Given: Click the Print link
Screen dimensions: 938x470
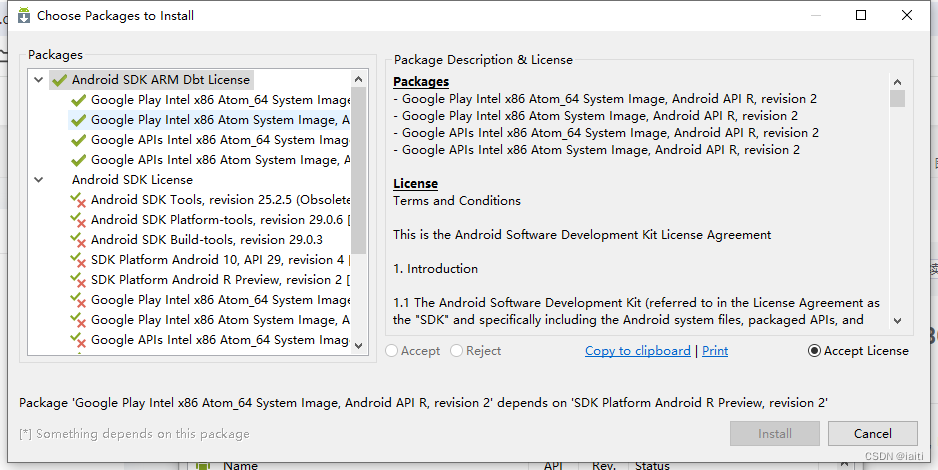Looking at the screenshot, I should point(715,351).
